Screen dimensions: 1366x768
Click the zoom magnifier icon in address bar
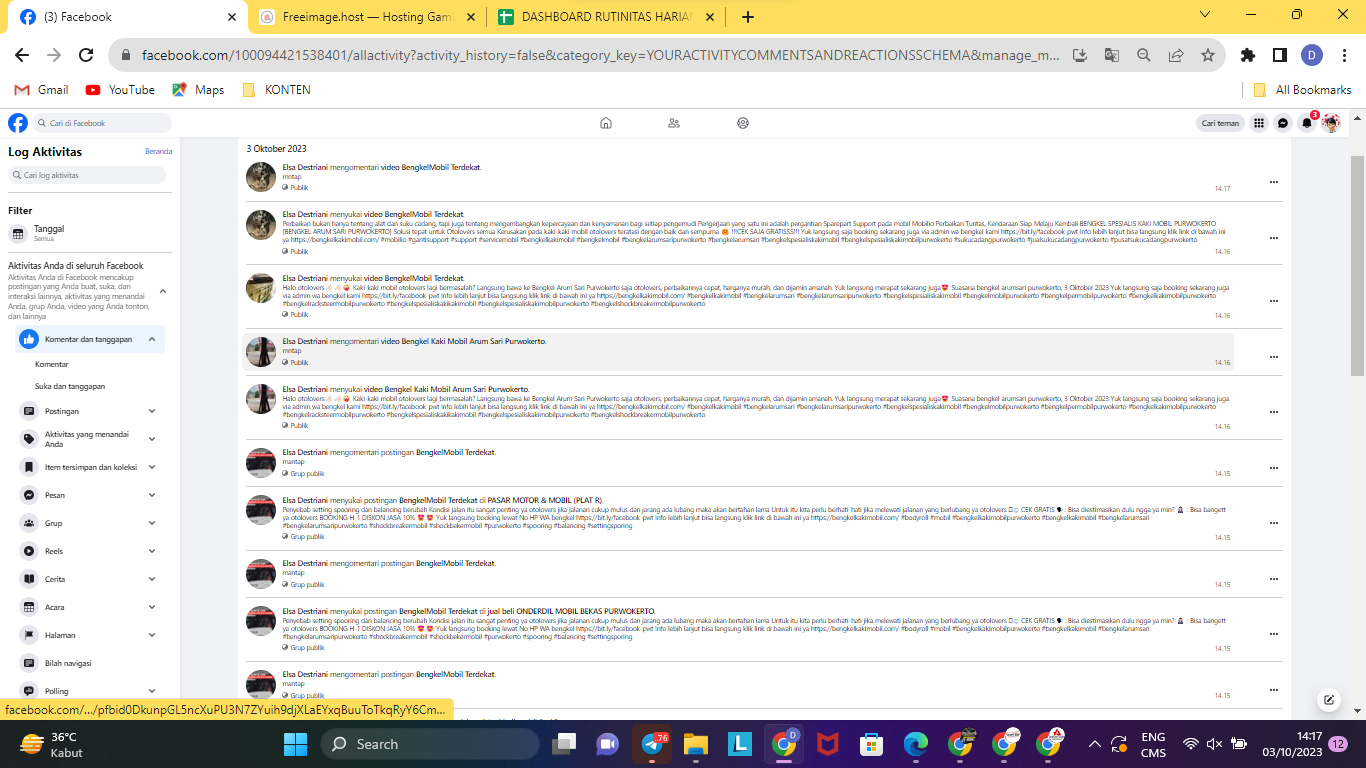tap(1144, 55)
